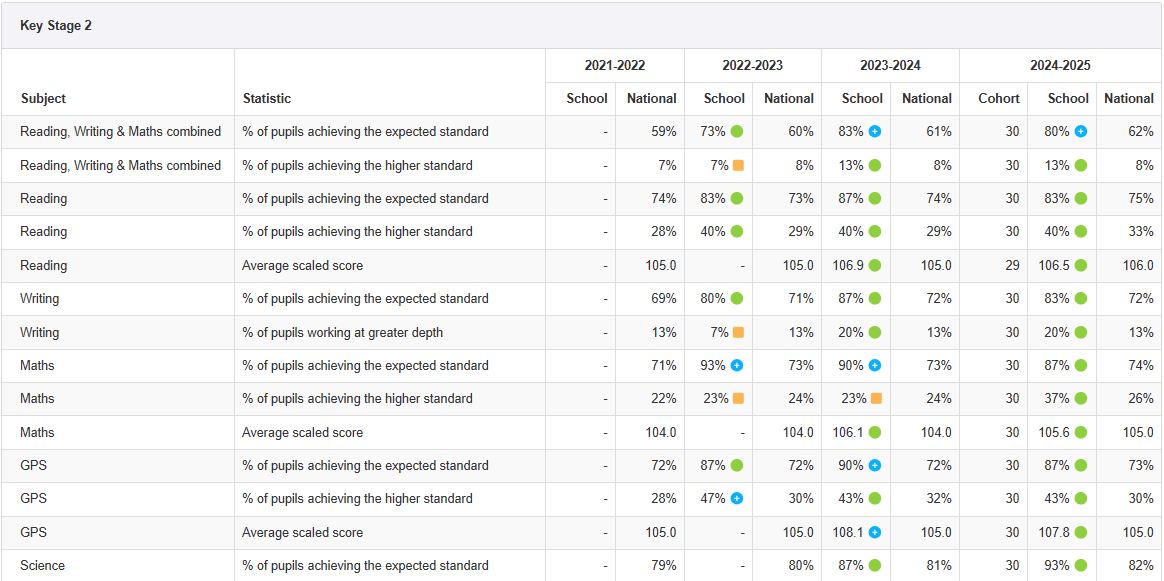Click orange square beside 2023-2024 Maths 23%
The image size is (1164, 581).
coord(876,398)
